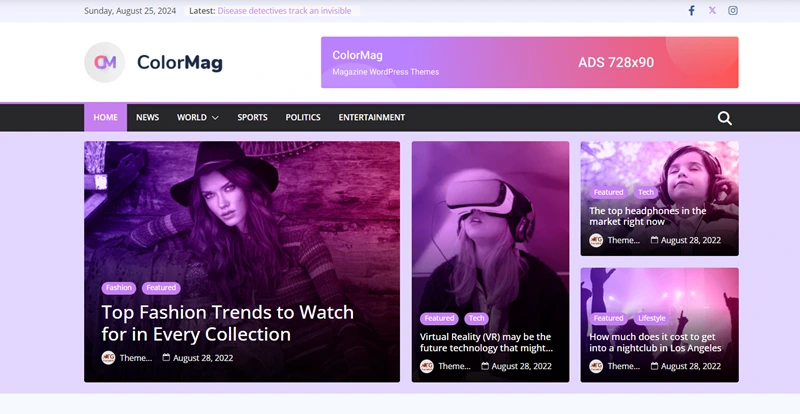Click author avatar under Top Fashion Trends
This screenshot has width=800, height=414.
(108, 358)
